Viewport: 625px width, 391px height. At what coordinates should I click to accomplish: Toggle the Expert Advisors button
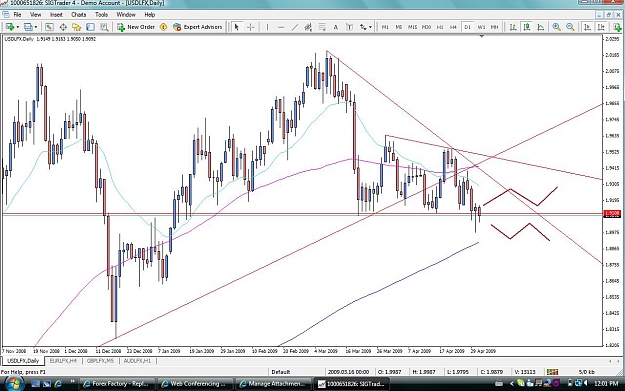click(198, 27)
